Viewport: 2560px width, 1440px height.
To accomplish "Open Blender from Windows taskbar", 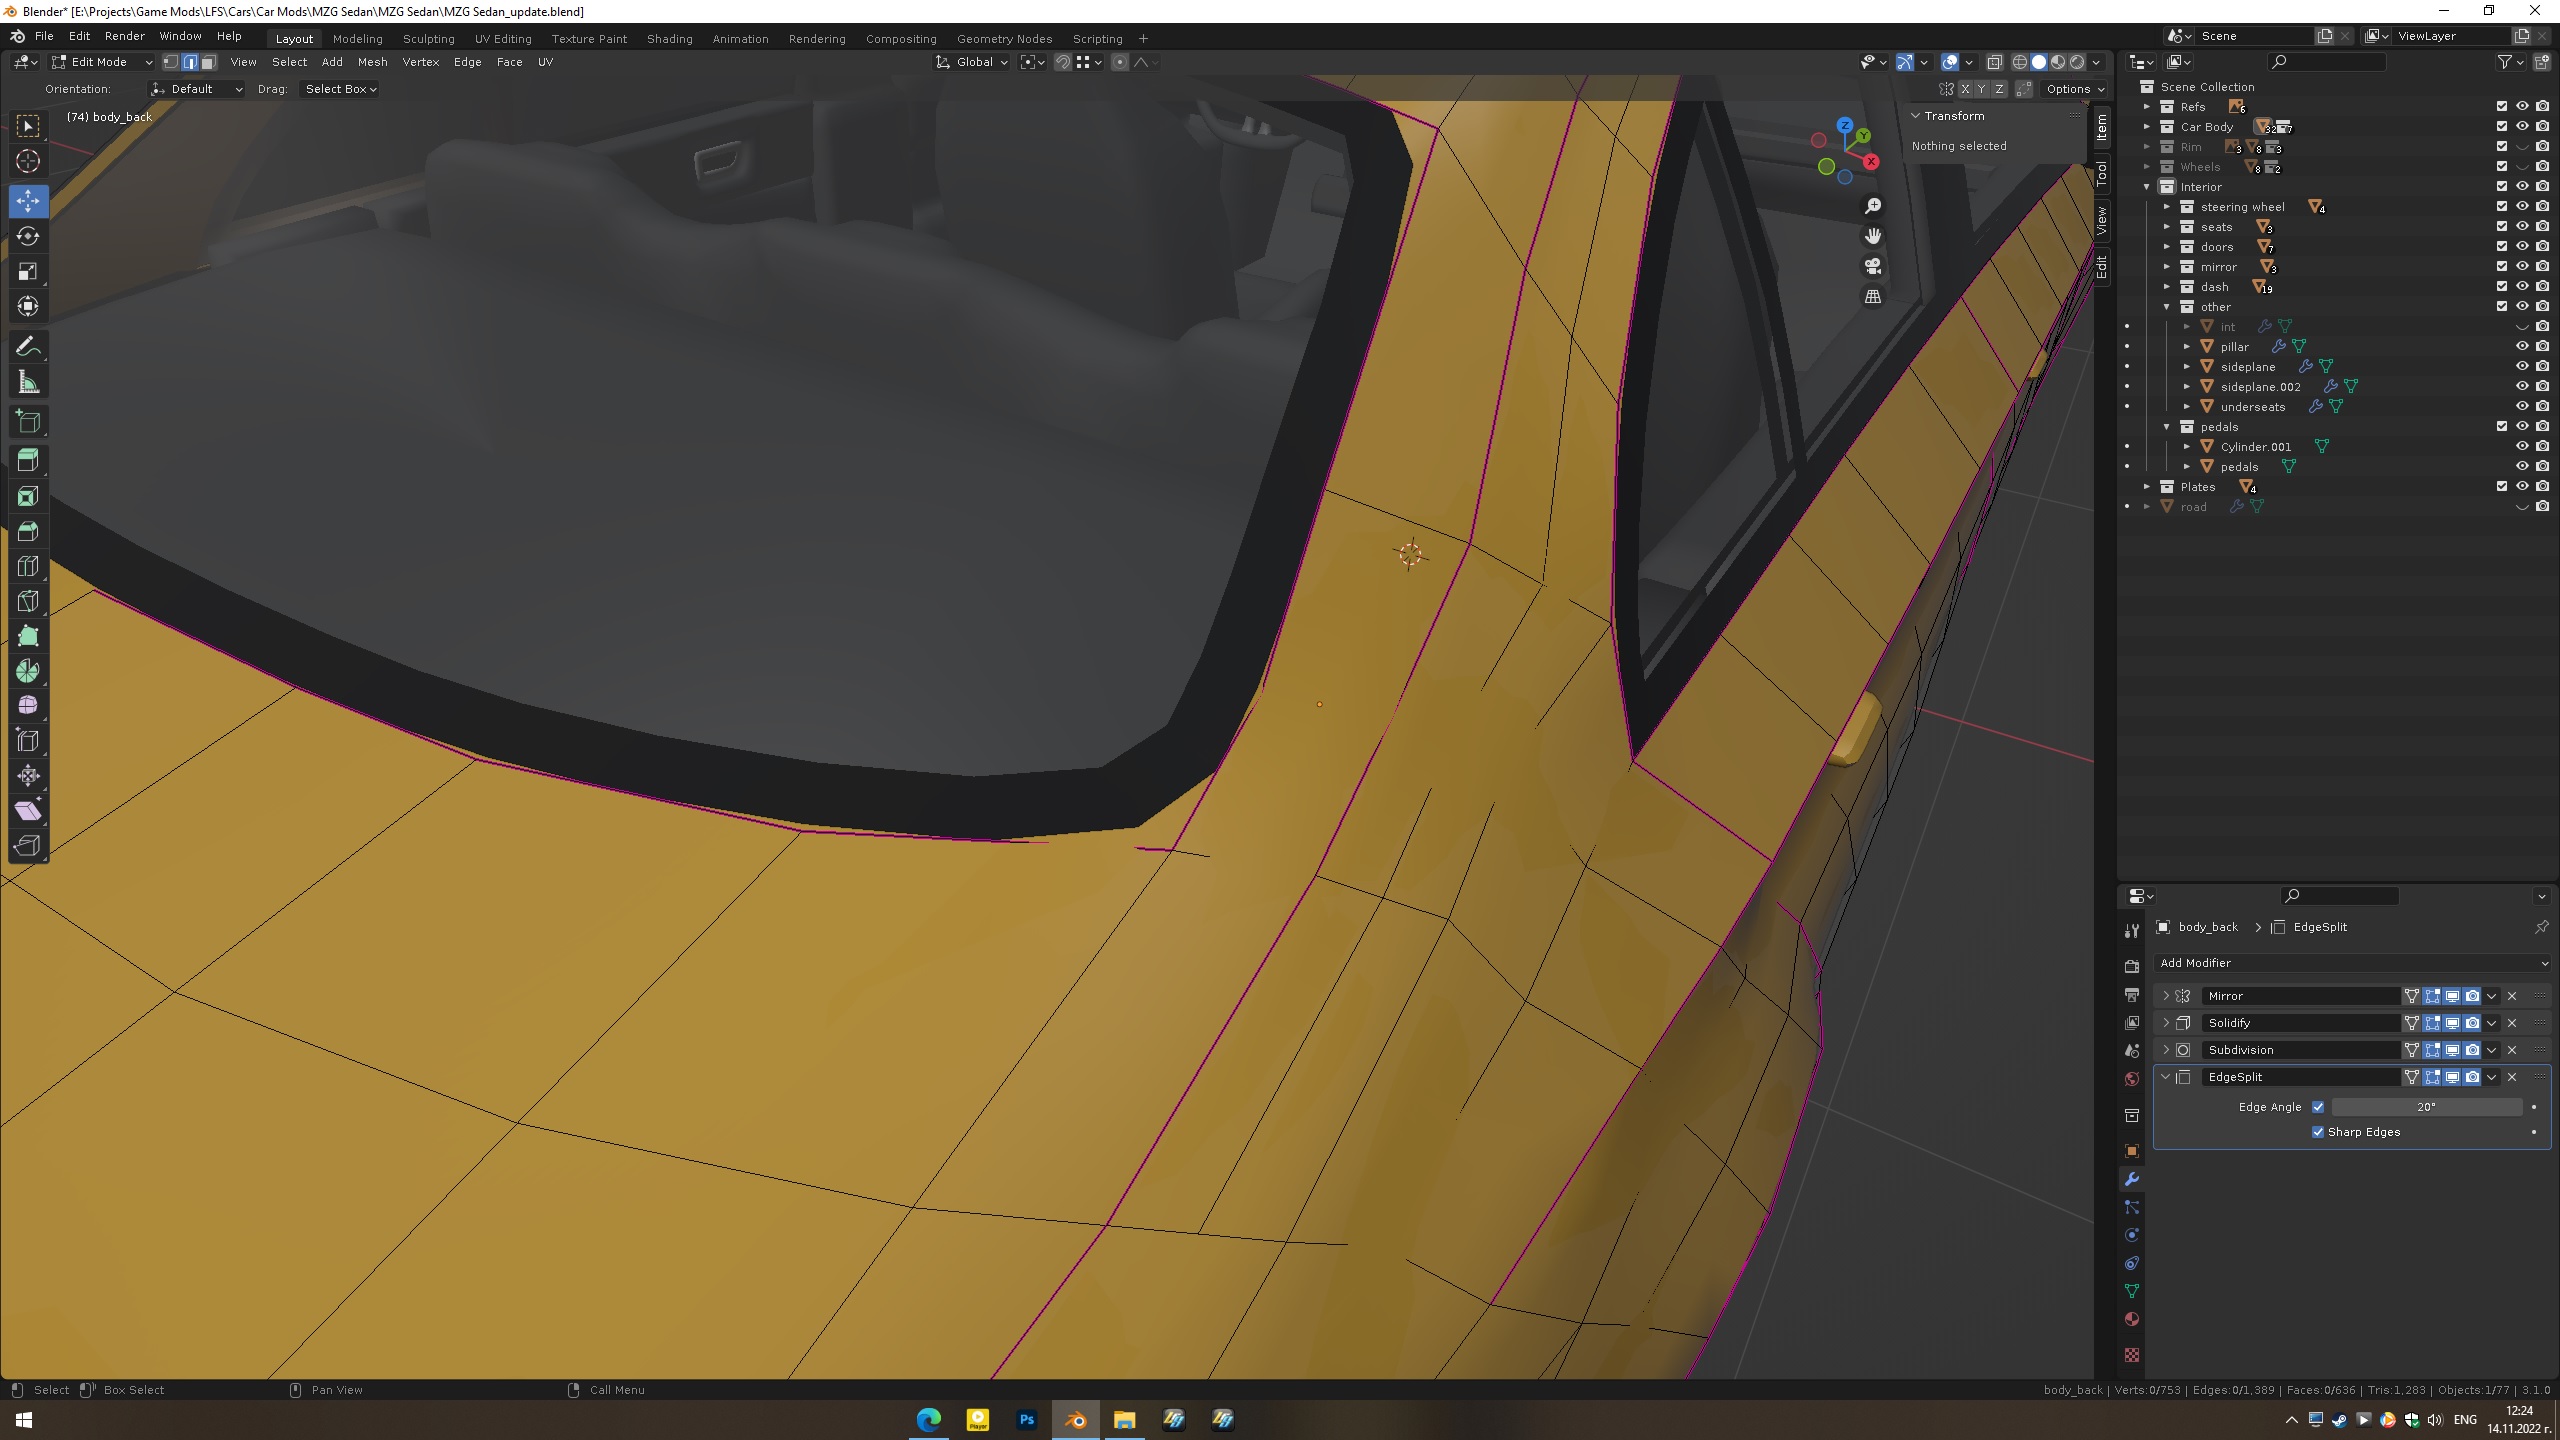I will click(x=1076, y=1419).
